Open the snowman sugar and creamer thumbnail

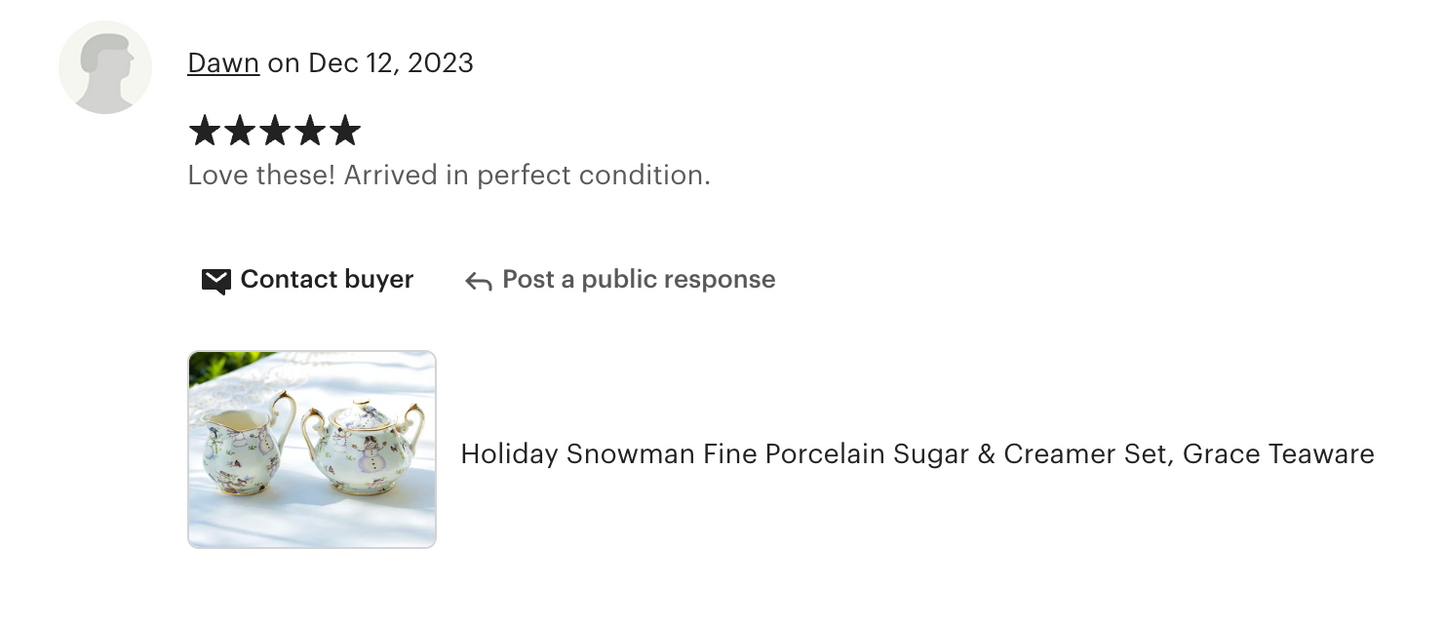pyautogui.click(x=312, y=449)
